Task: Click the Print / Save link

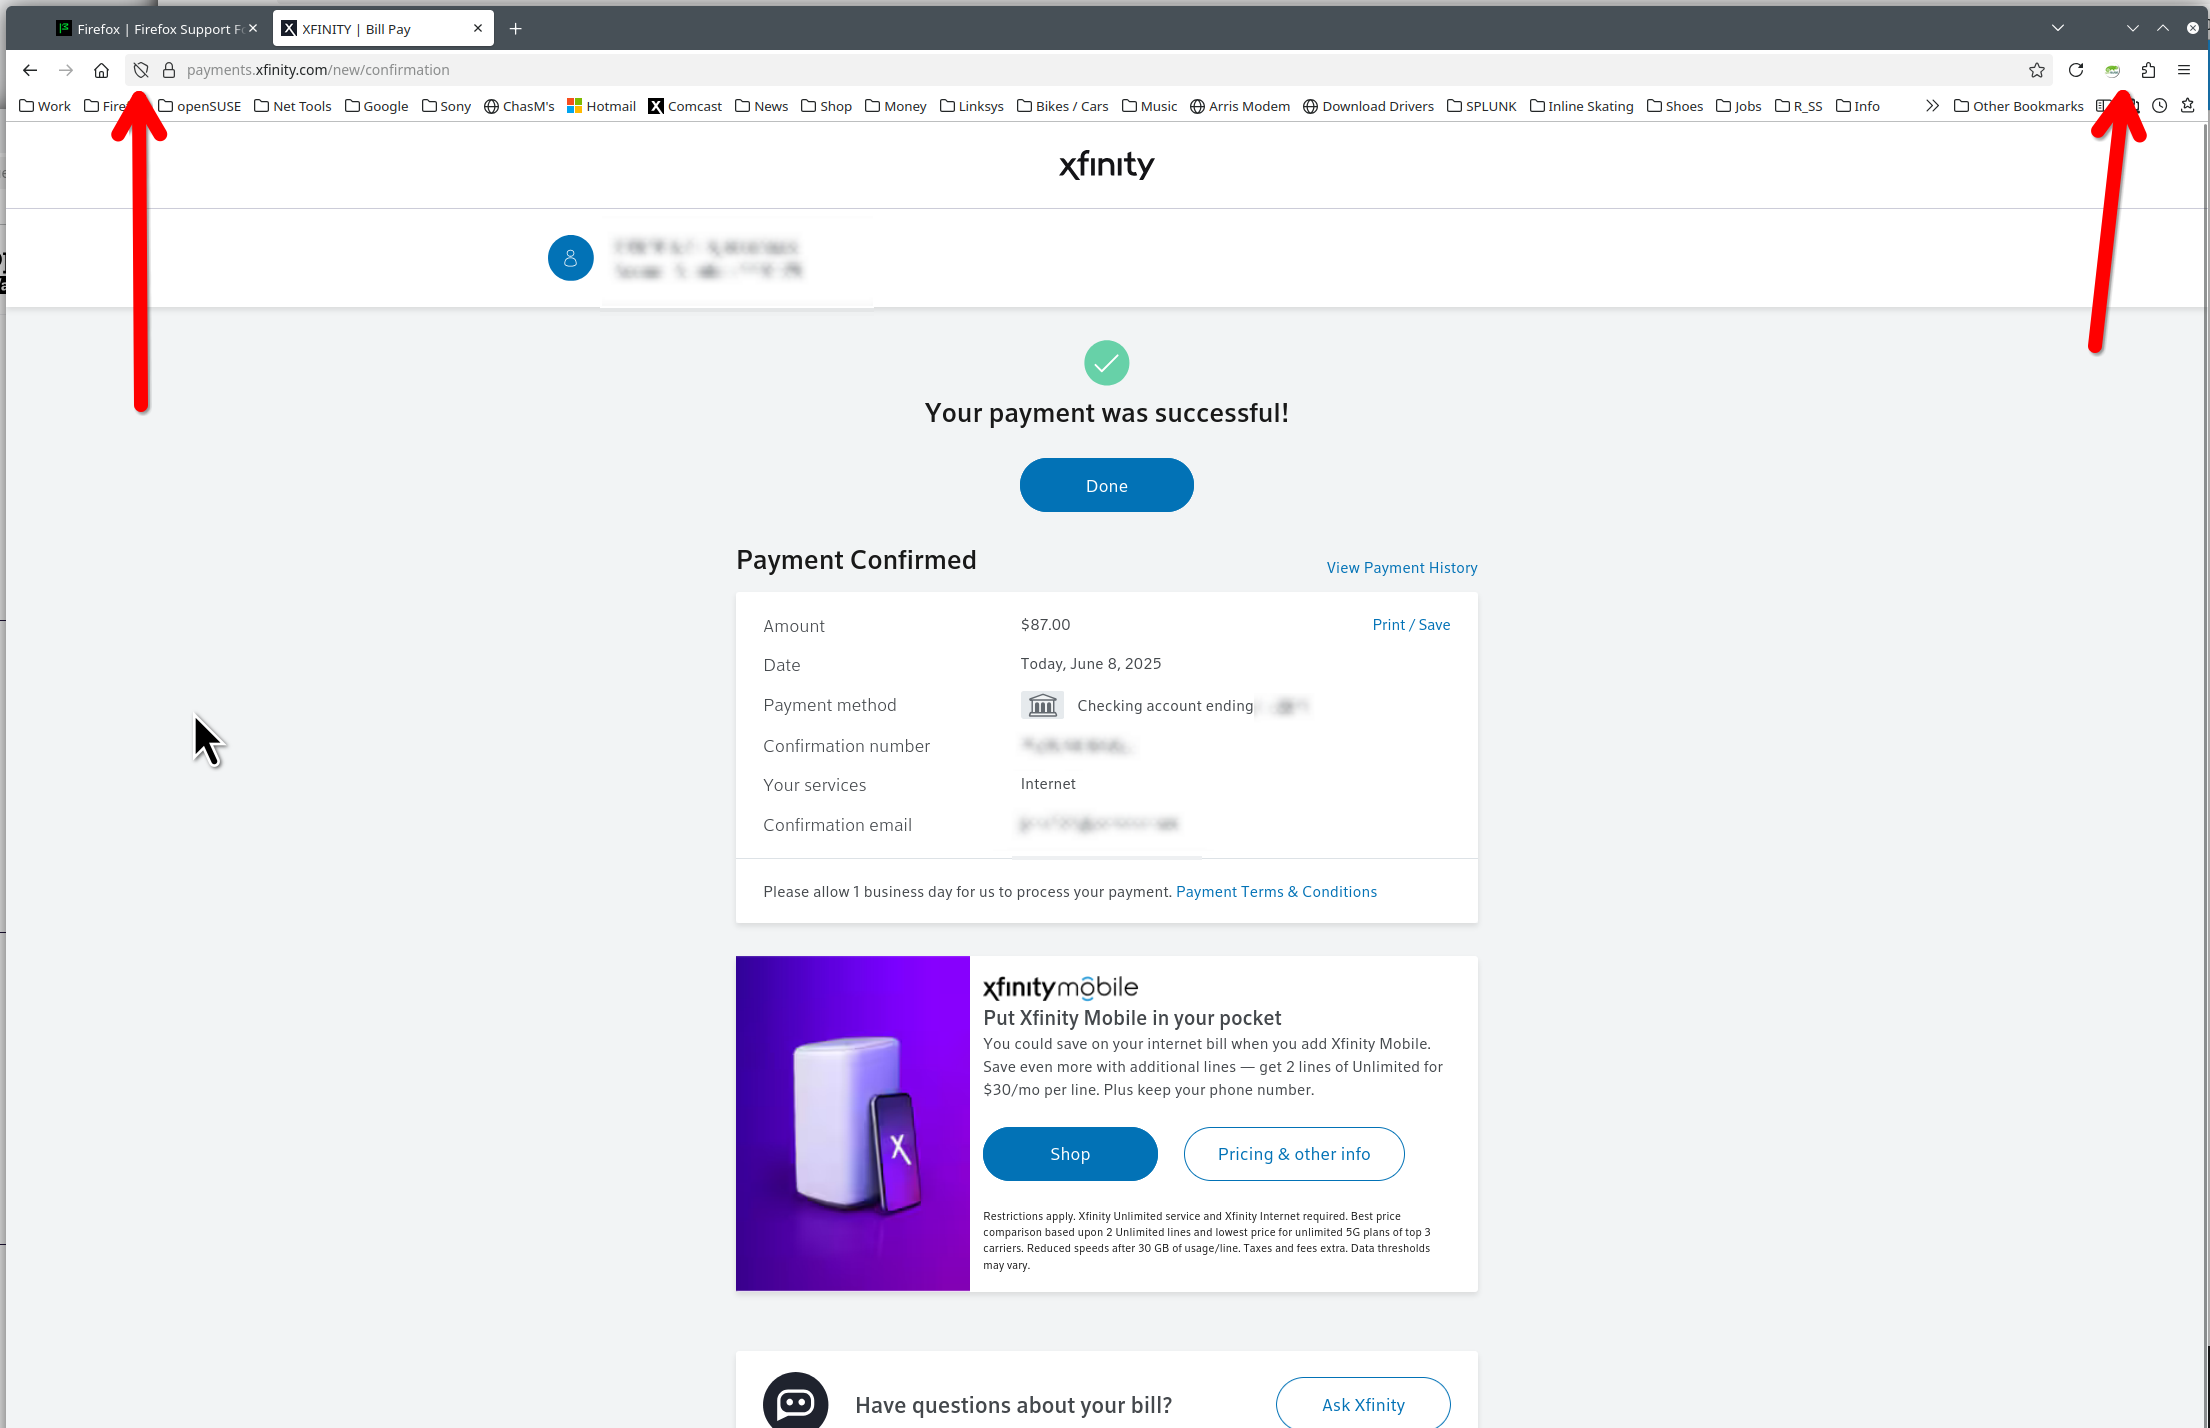Action: point(1411,625)
